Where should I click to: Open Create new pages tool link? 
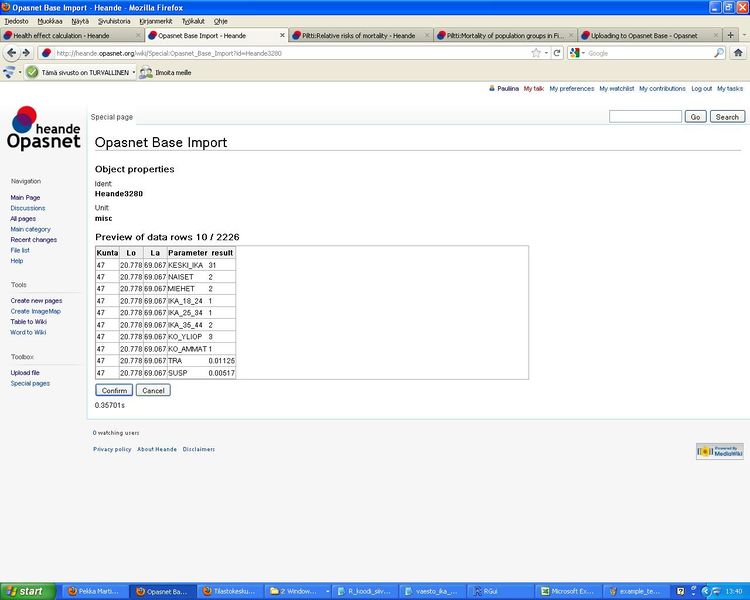(x=36, y=300)
